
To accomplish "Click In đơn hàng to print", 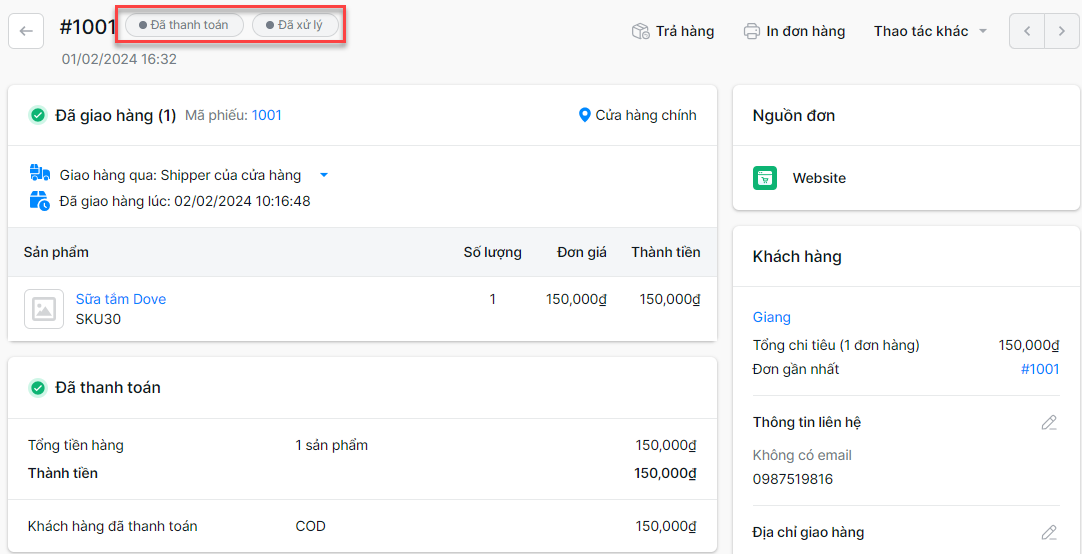I will pyautogui.click(x=805, y=31).
